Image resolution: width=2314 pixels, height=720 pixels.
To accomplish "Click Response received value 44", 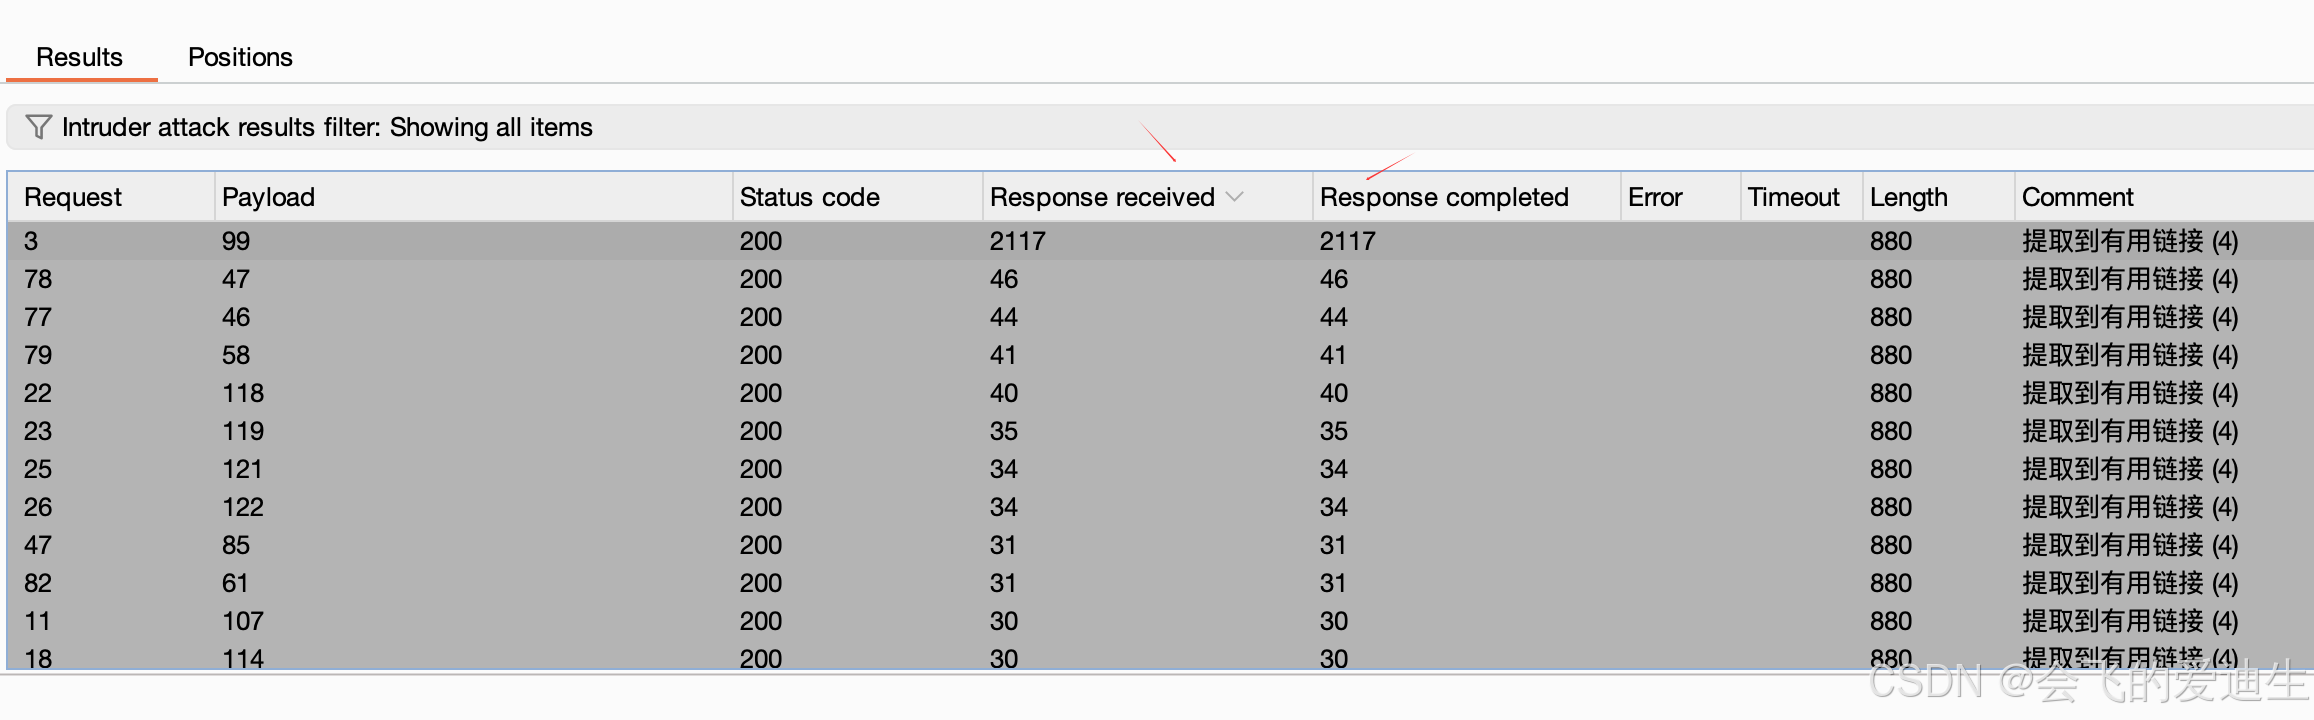I will coord(1004,317).
